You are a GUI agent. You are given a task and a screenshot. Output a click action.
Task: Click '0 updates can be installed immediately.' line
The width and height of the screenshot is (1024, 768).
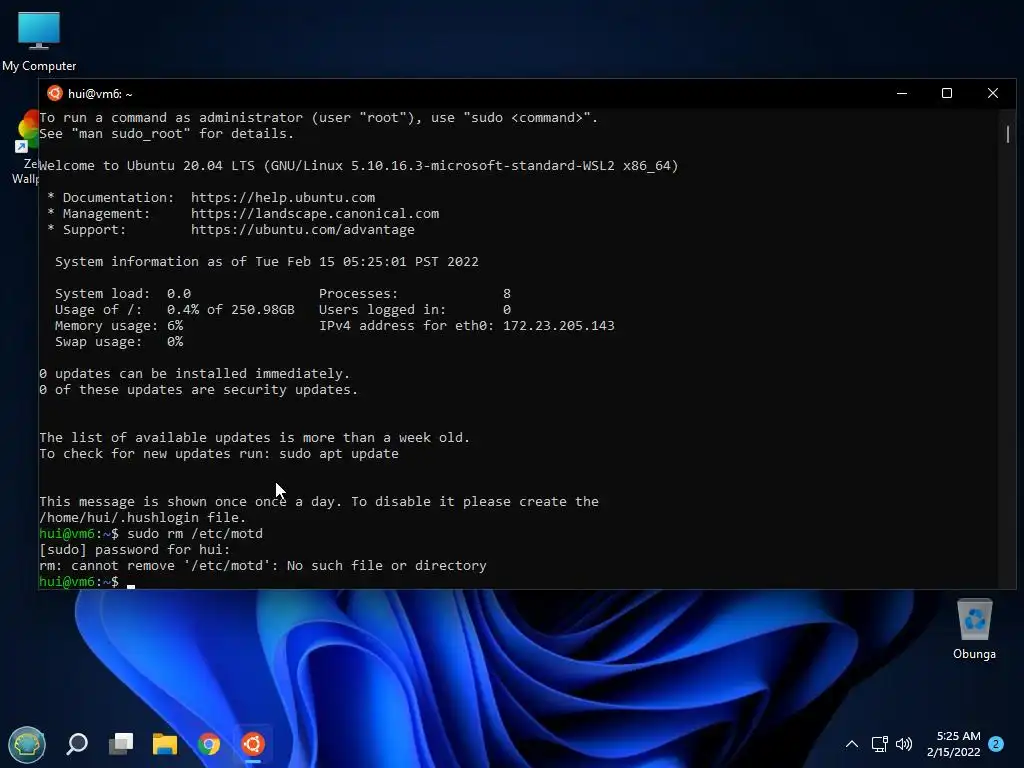[x=194, y=374]
